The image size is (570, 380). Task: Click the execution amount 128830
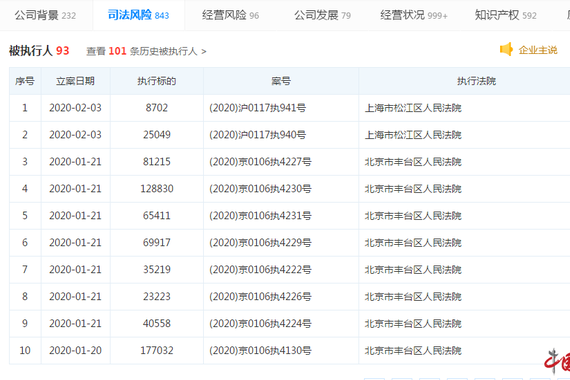[157, 189]
